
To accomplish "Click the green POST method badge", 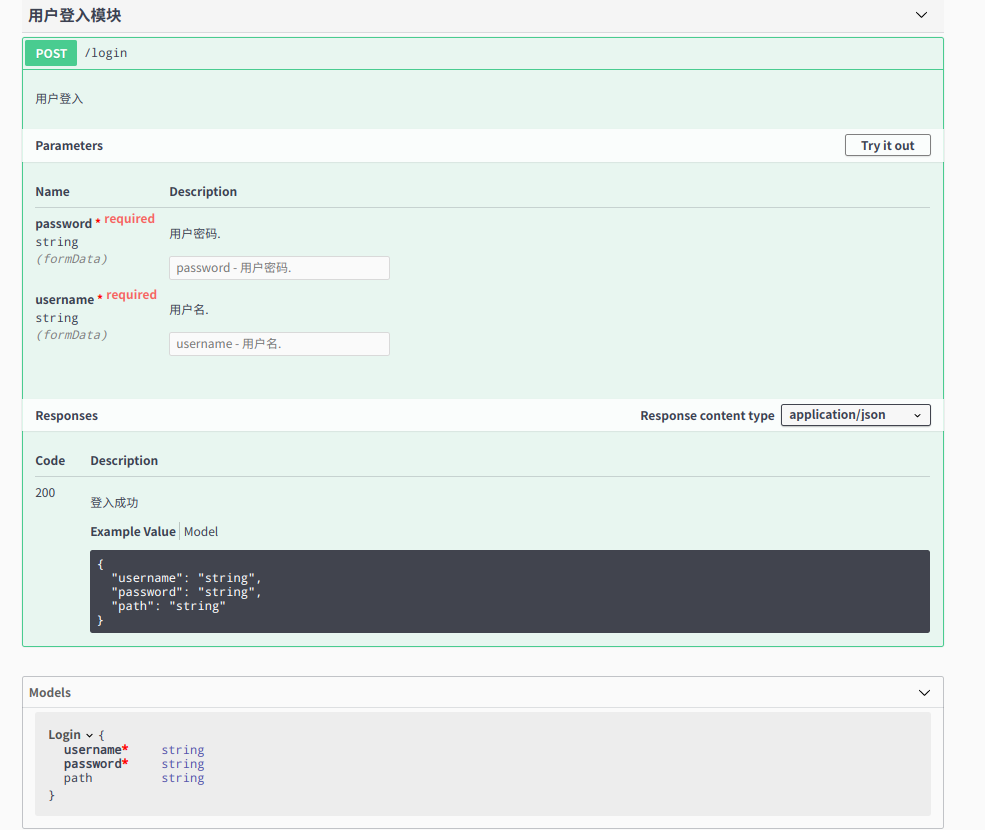I will click(50, 53).
